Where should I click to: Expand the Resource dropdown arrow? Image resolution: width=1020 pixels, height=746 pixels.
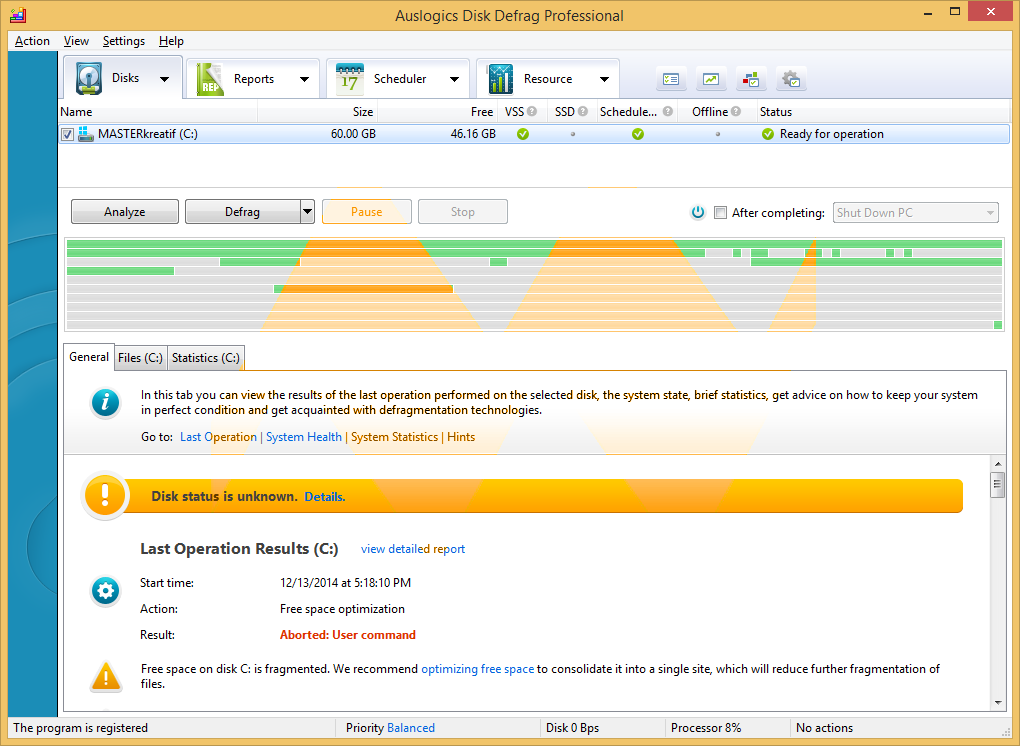(604, 79)
